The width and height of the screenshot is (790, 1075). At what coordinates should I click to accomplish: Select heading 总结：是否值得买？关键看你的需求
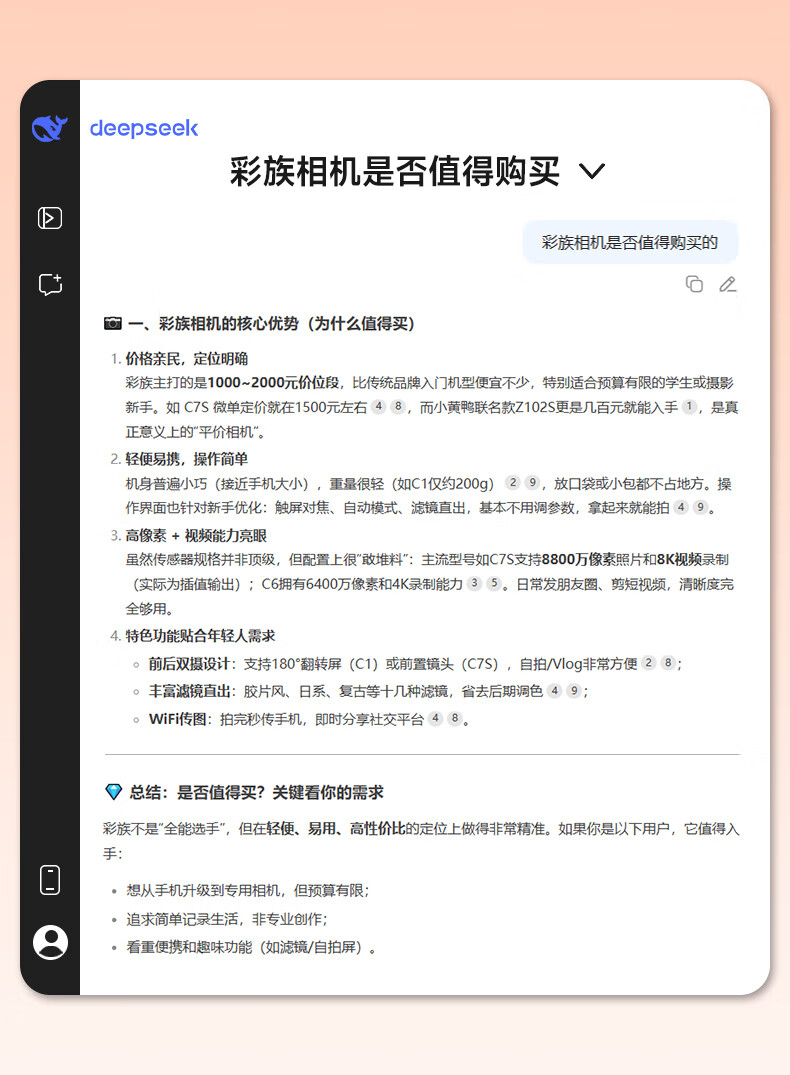click(x=256, y=793)
